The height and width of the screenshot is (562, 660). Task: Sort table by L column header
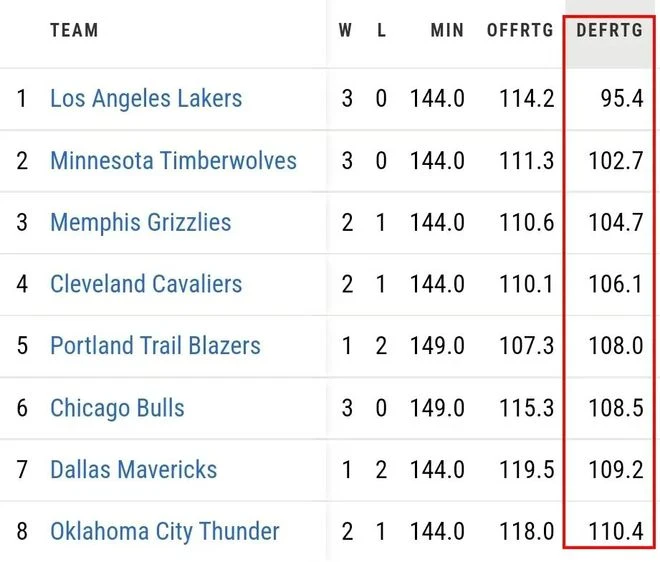pos(381,30)
